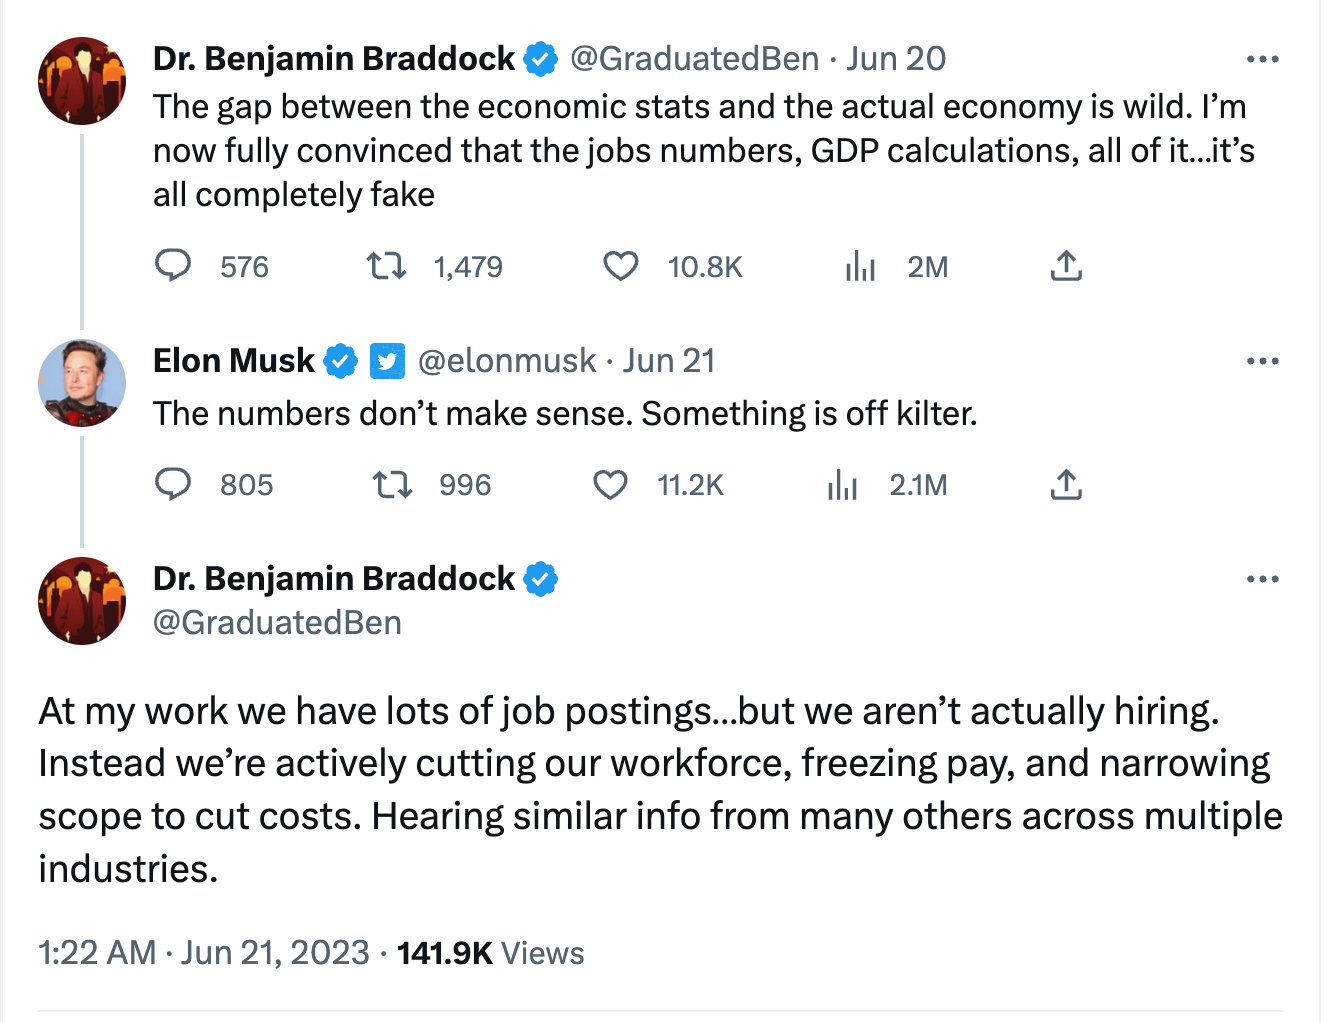The height and width of the screenshot is (1022, 1330).
Task: Click the Twitter badge beside Elon Musk
Action: tap(387, 361)
